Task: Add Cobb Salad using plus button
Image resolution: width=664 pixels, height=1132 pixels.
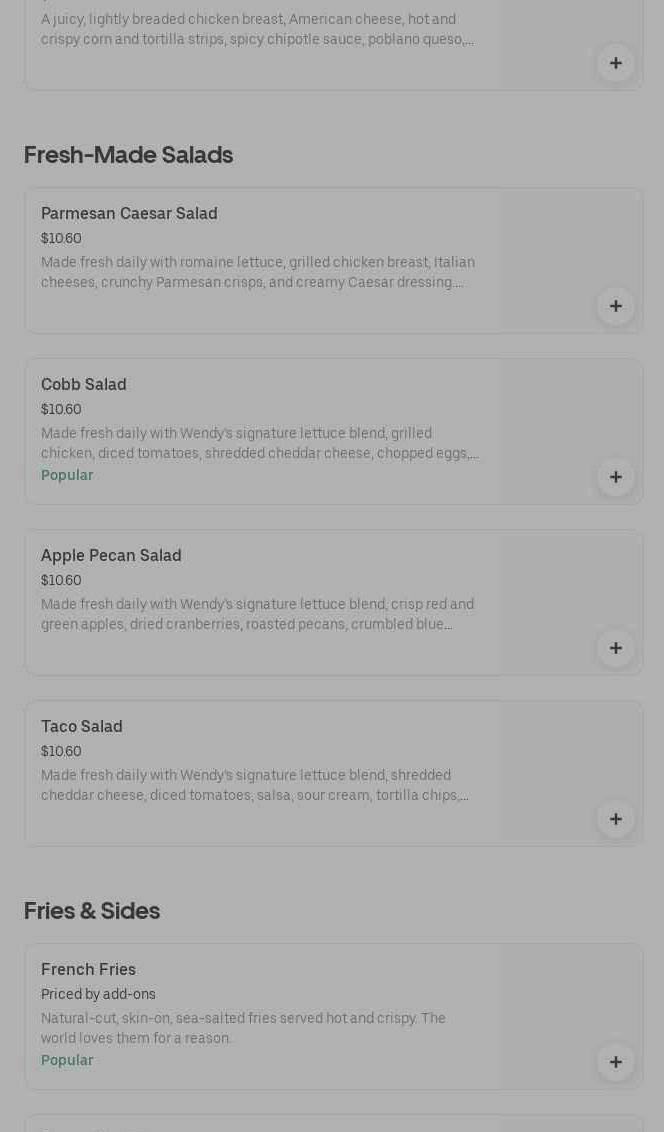Action: [615, 477]
